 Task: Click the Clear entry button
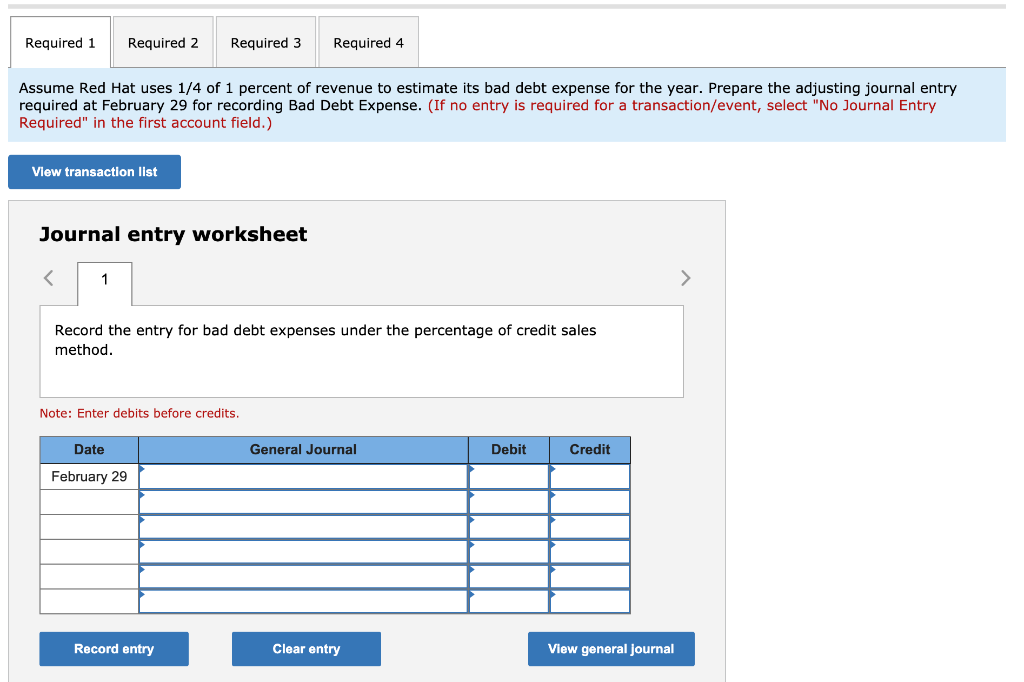coord(306,649)
